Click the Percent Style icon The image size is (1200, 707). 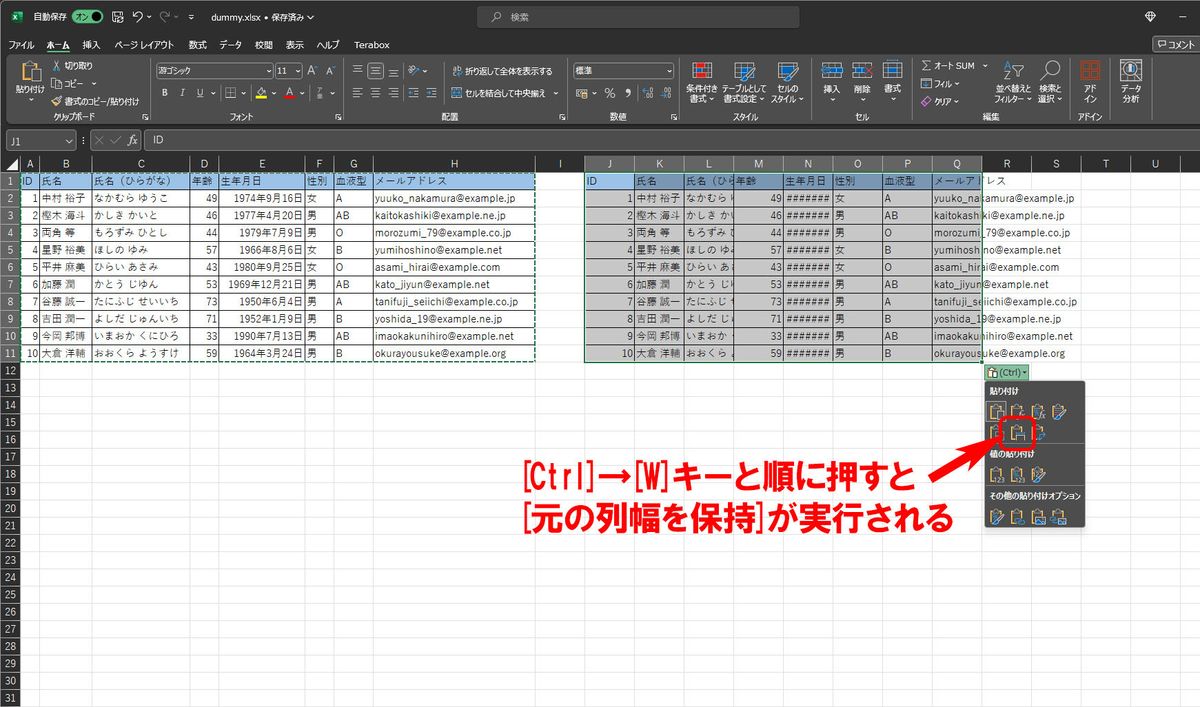[x=609, y=93]
